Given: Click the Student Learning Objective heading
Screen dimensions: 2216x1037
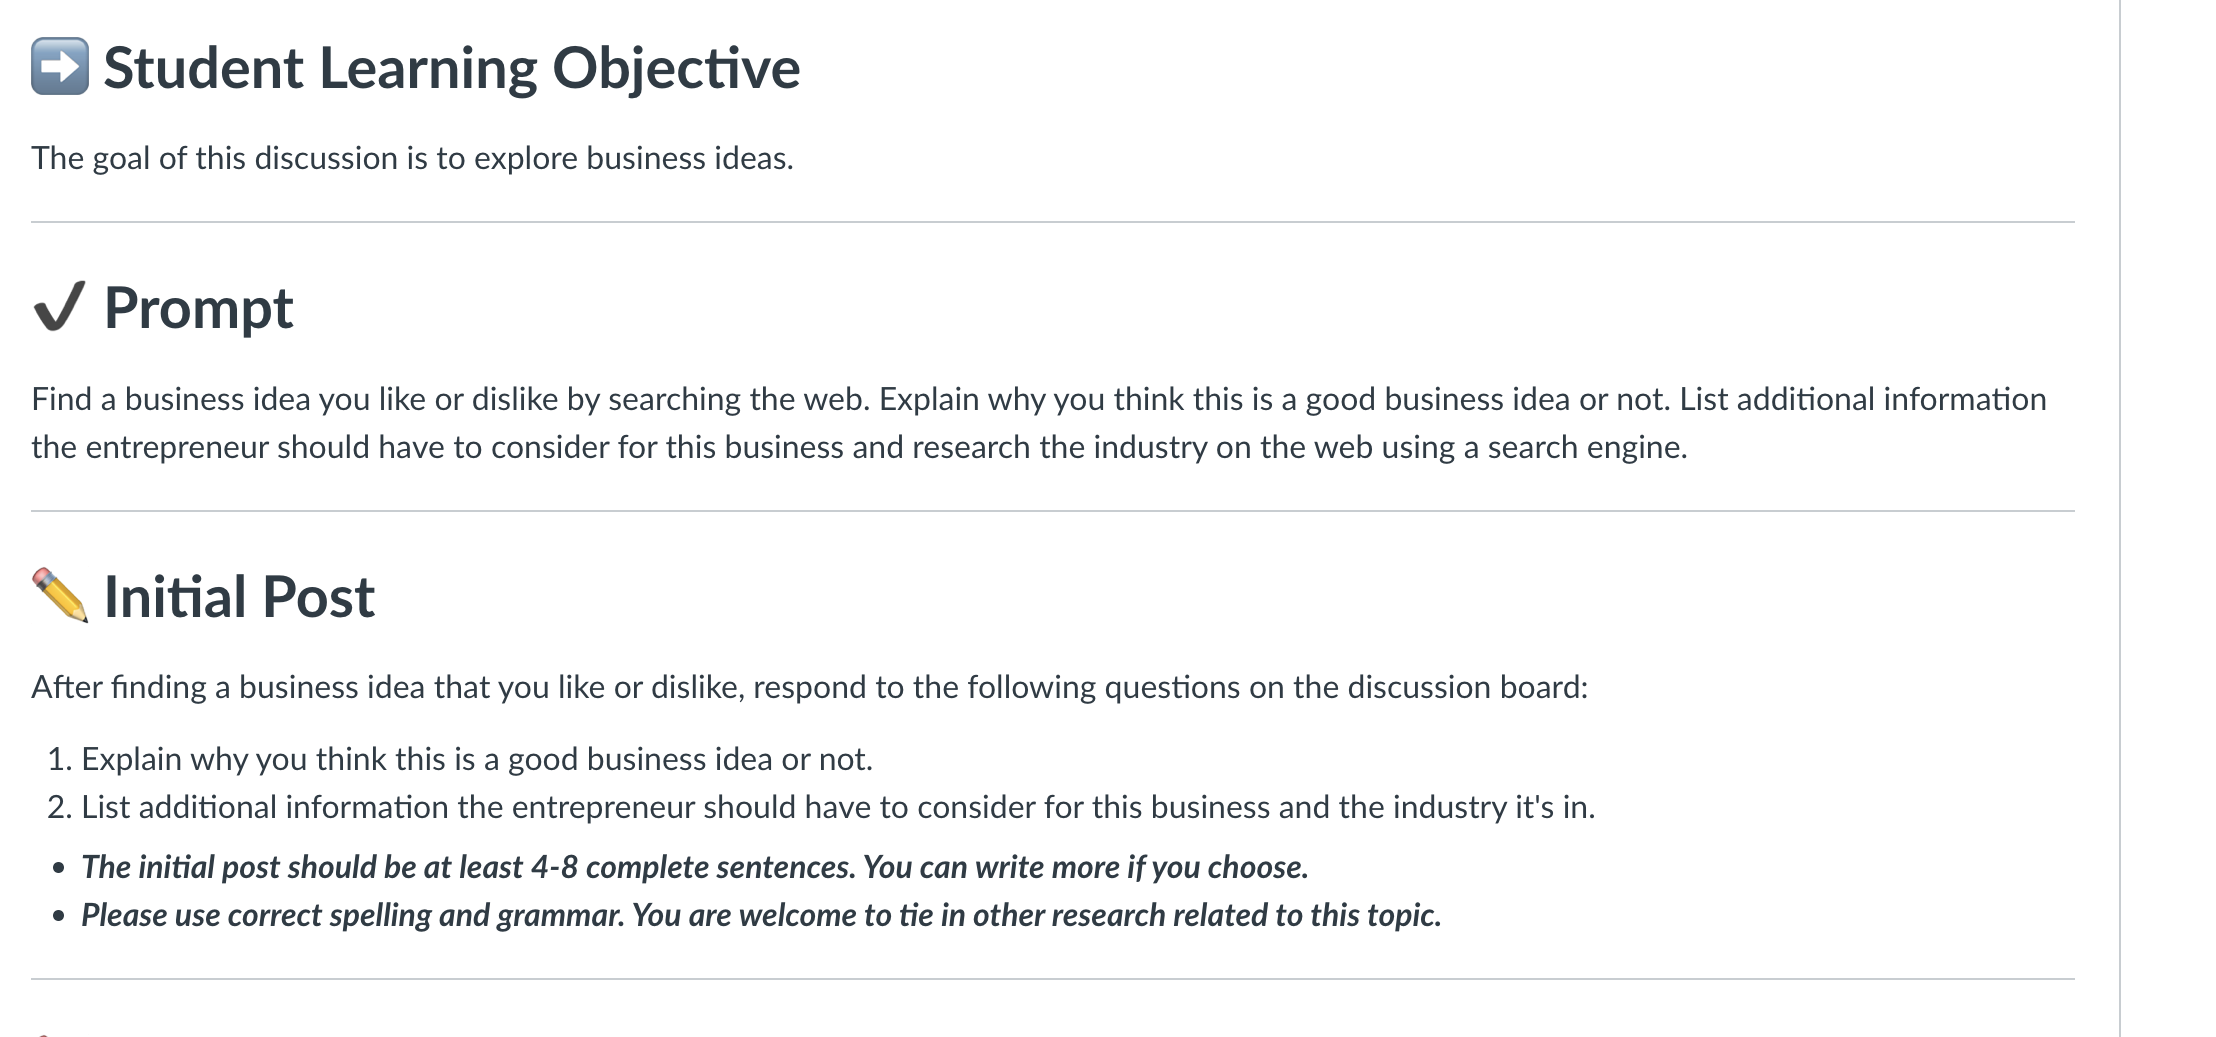Looking at the screenshot, I should [x=451, y=68].
